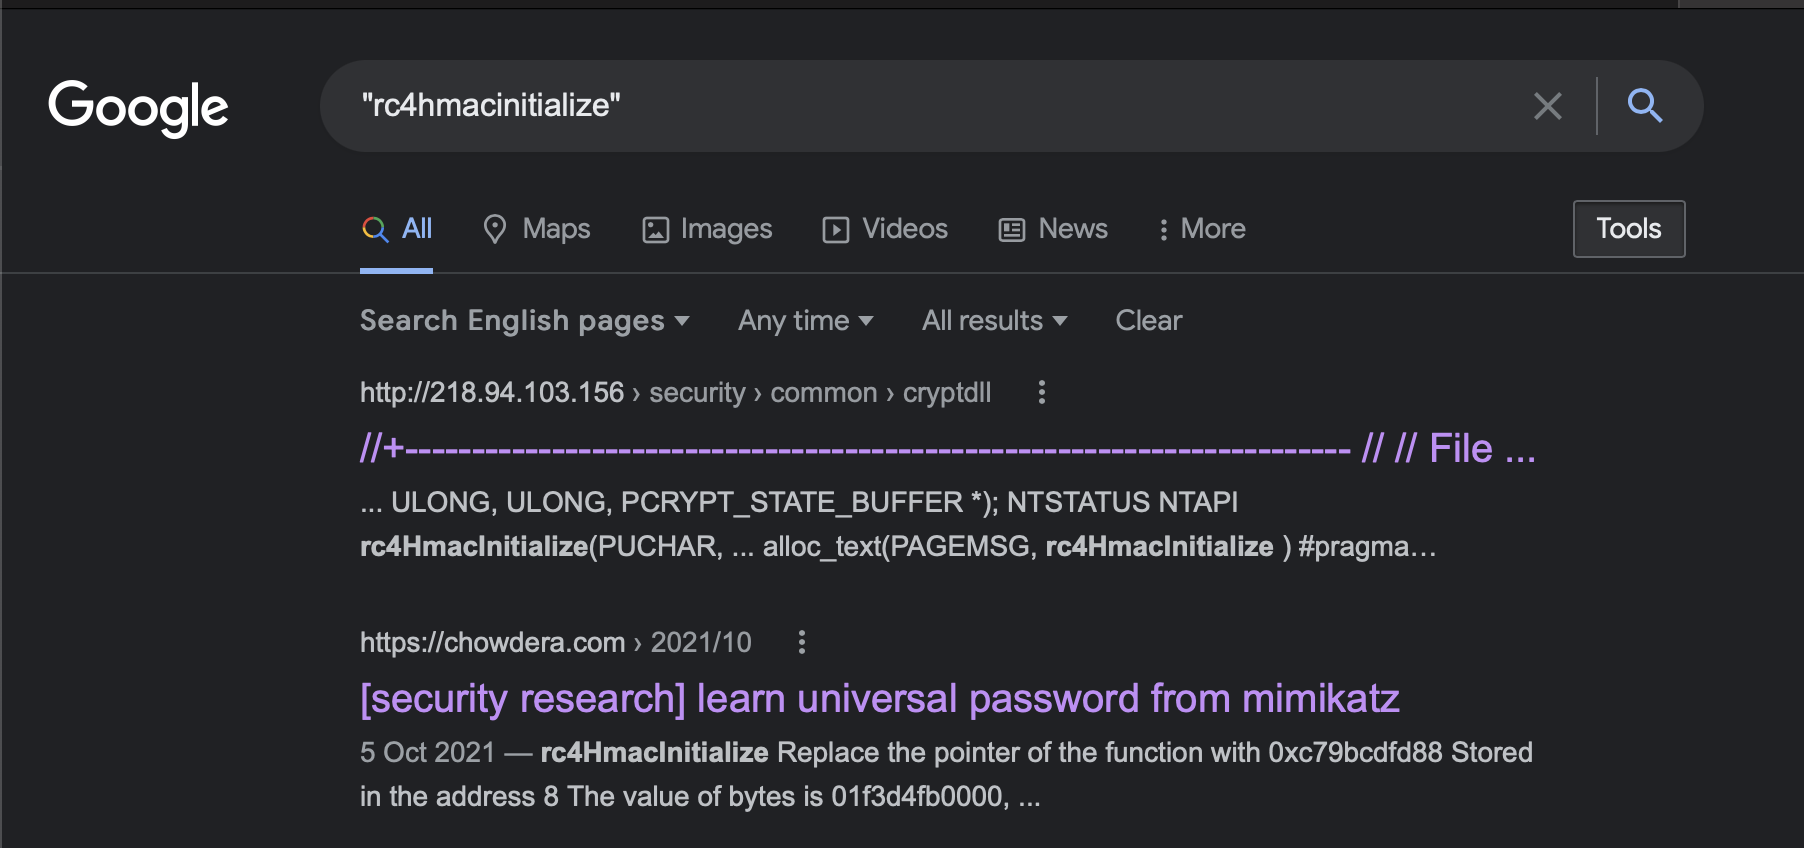Open the three-dot menu beside the chowdera.com result
The width and height of the screenshot is (1804, 848).
click(x=801, y=642)
